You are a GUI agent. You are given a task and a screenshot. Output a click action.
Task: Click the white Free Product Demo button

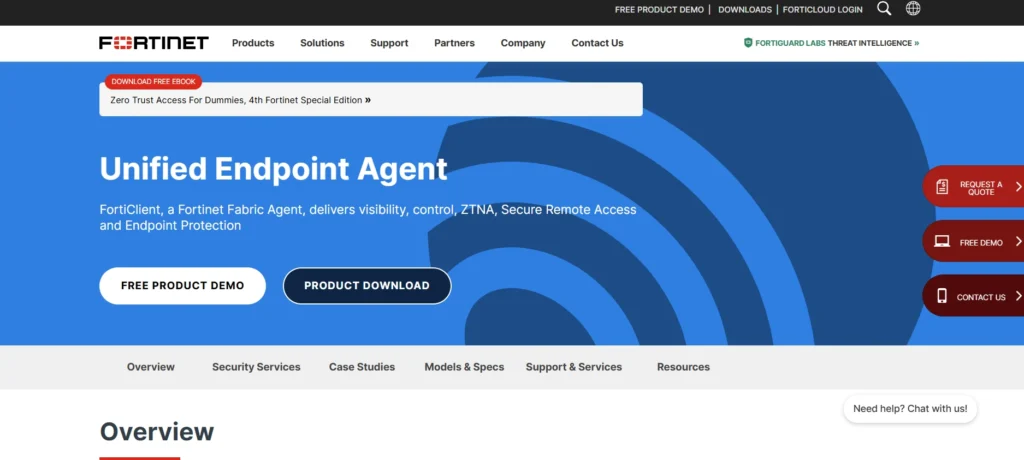tap(182, 286)
